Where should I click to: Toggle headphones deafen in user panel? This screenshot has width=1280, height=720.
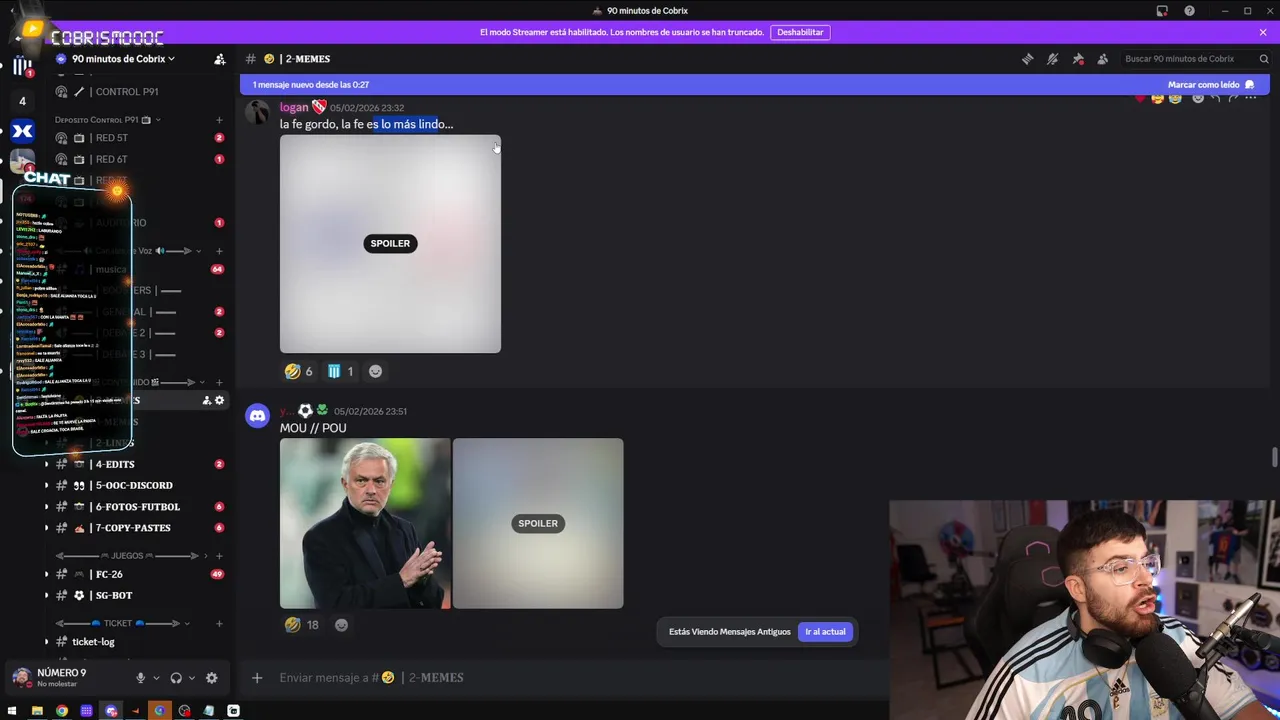pyautogui.click(x=176, y=678)
